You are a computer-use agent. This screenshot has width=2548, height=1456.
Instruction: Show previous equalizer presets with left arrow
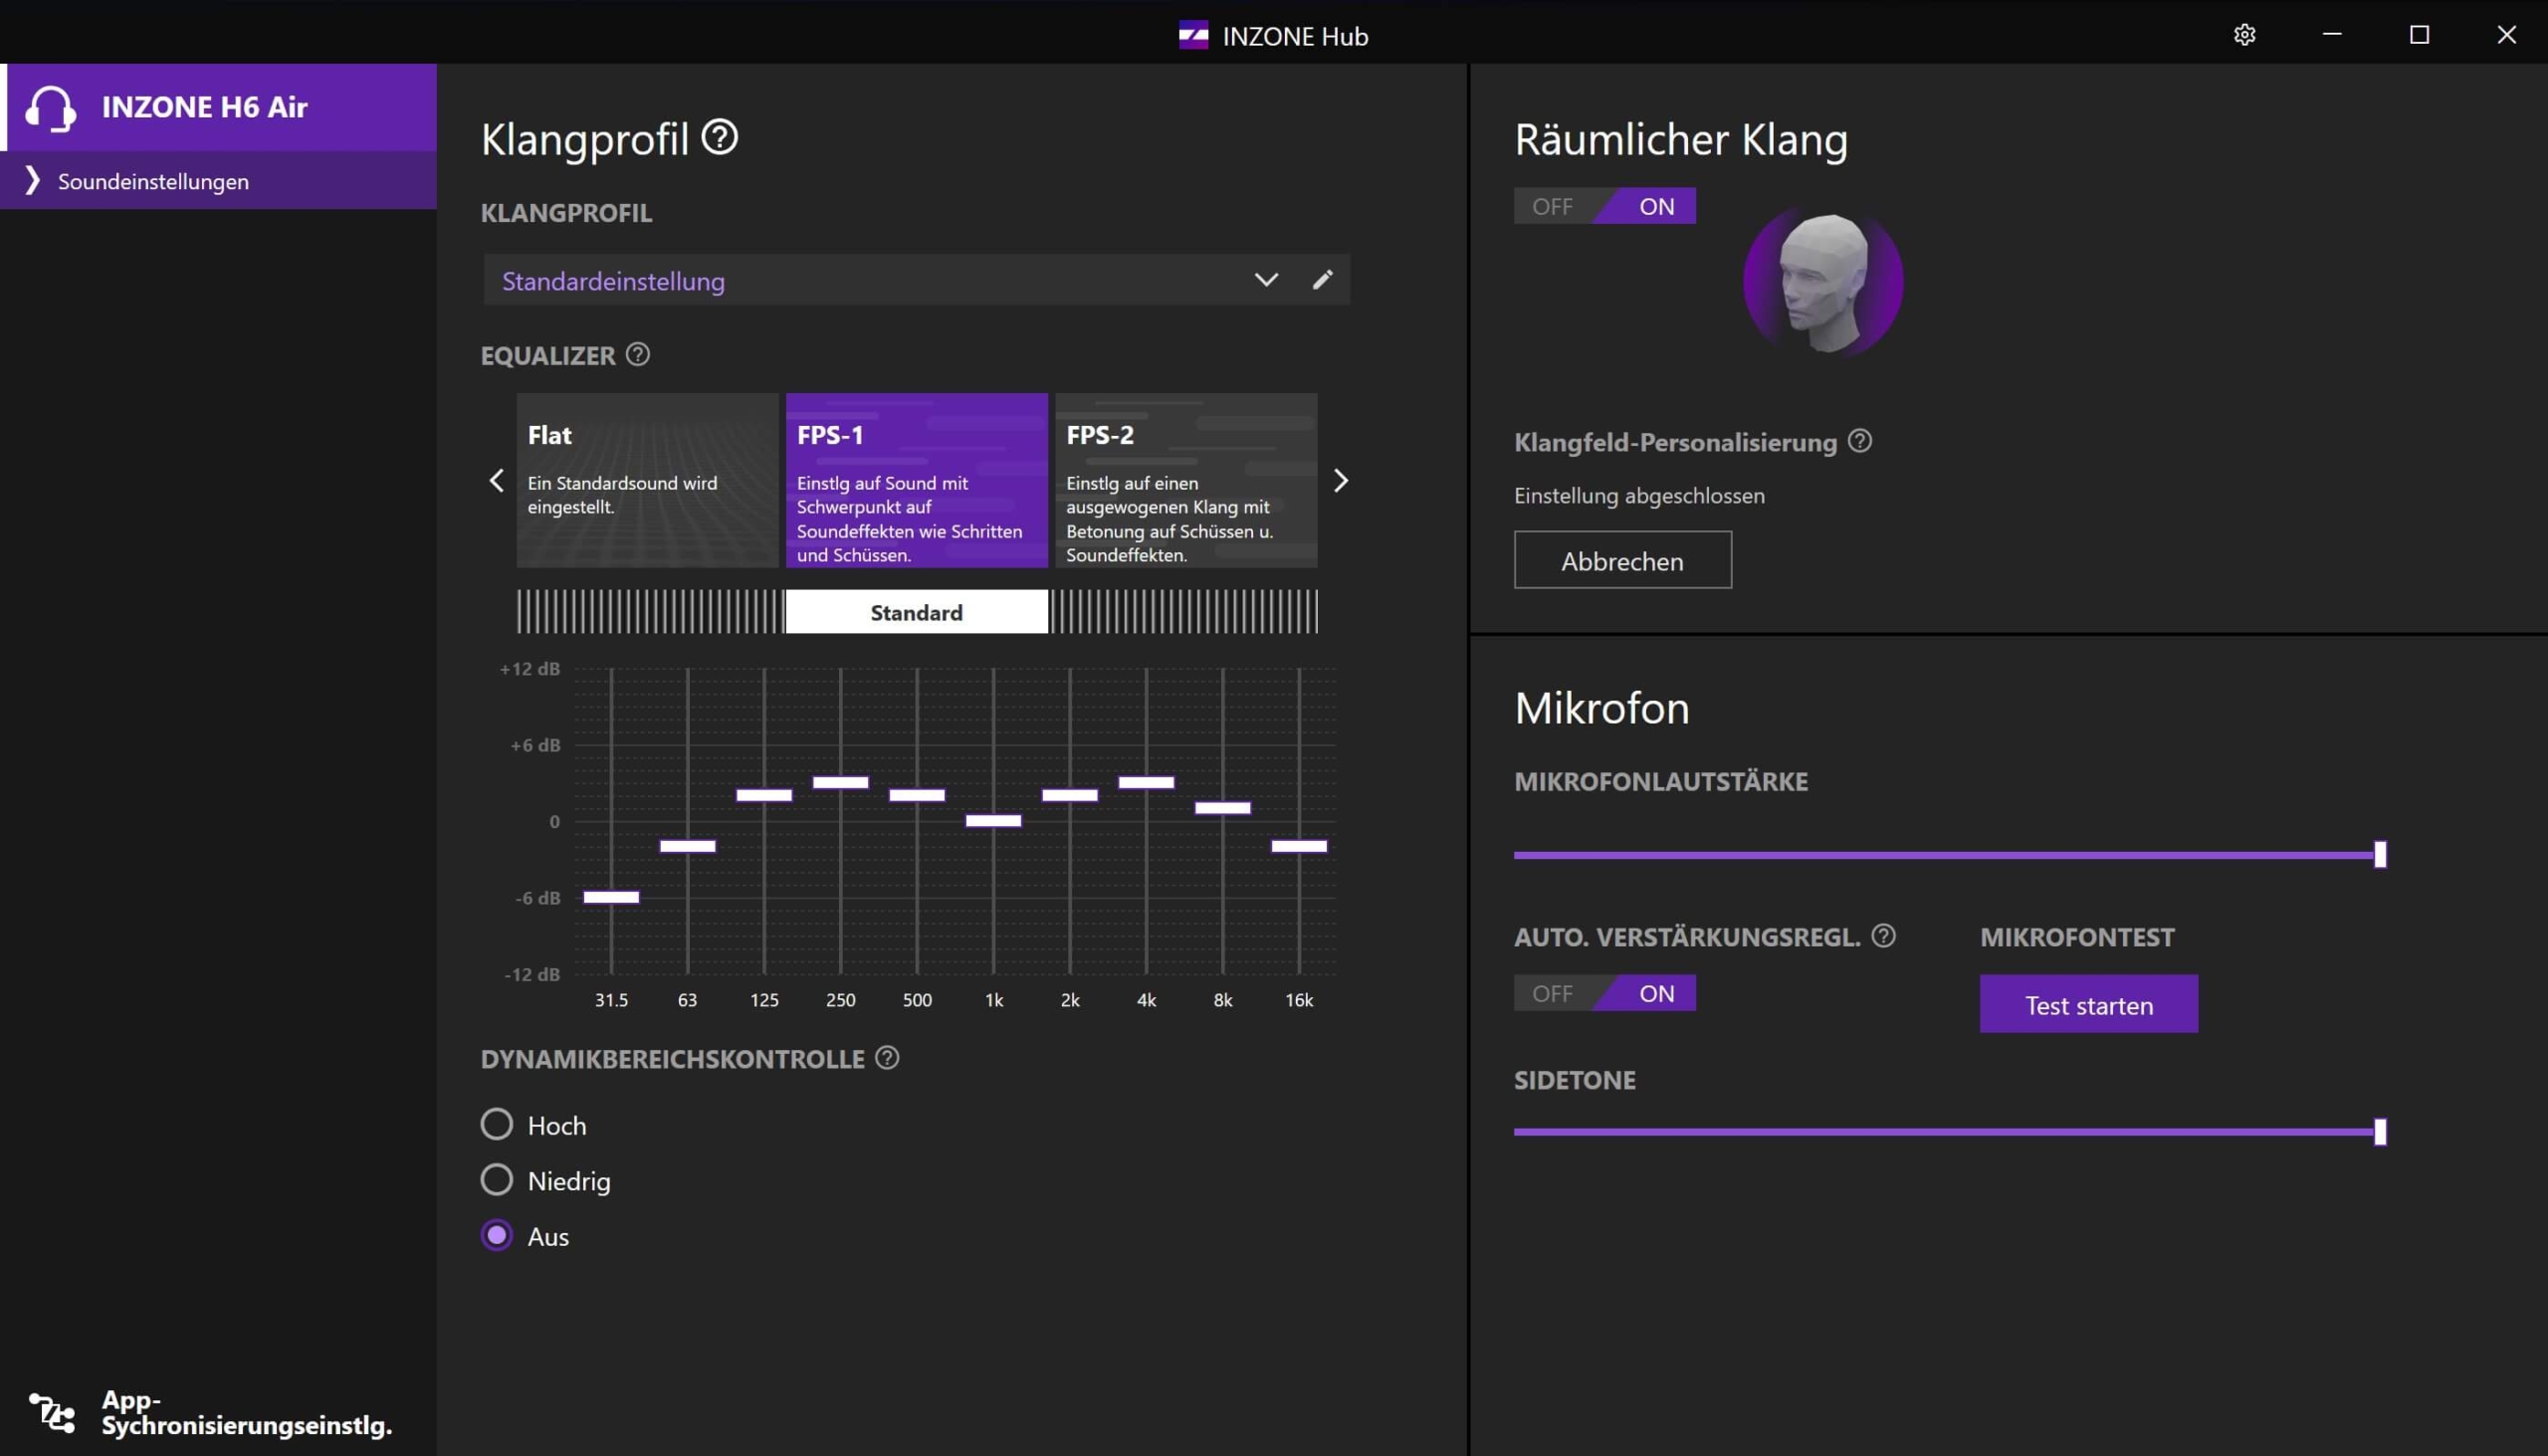(496, 481)
